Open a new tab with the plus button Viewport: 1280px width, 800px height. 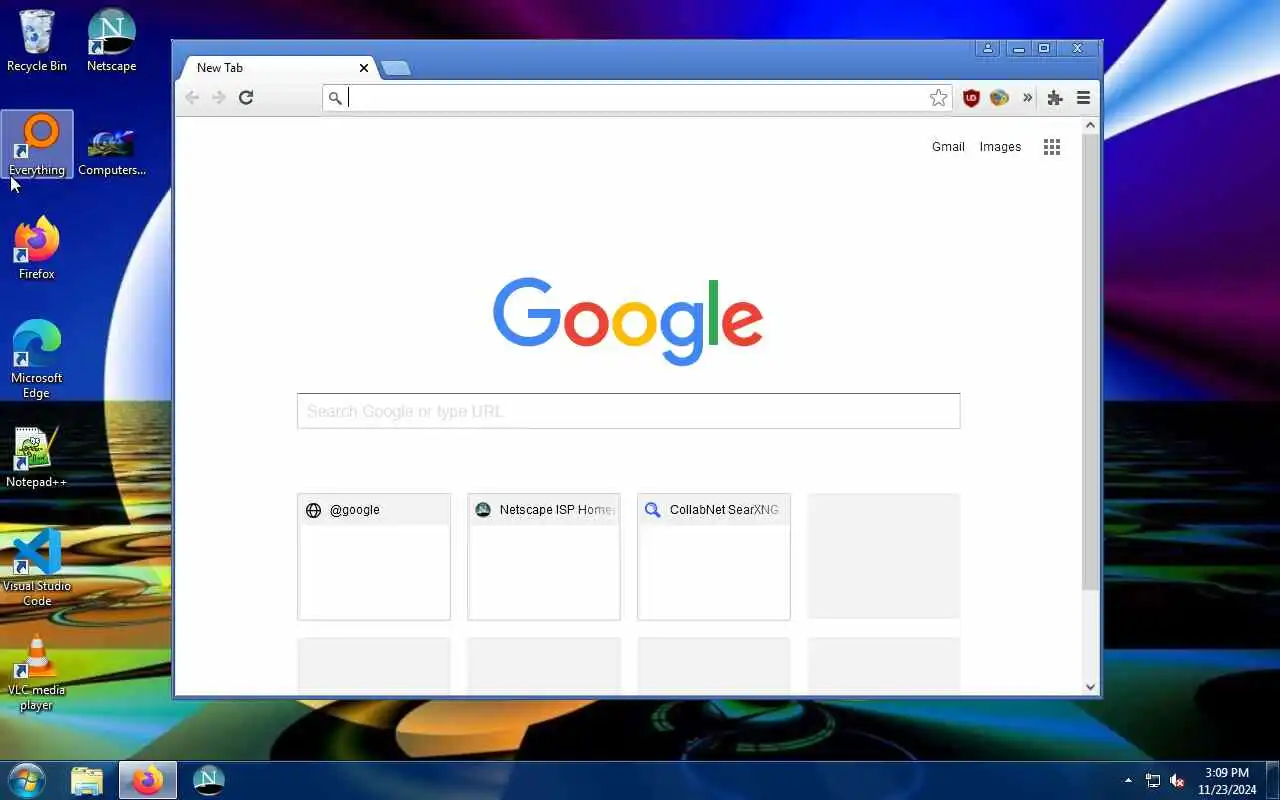click(x=396, y=68)
